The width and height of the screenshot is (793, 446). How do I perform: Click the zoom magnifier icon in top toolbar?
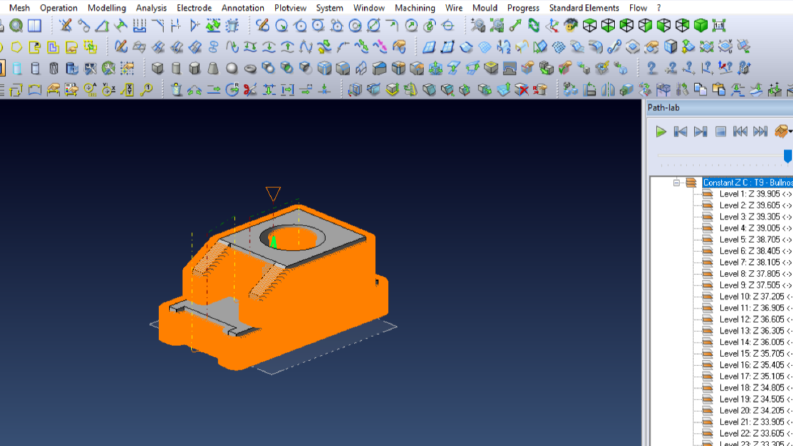16,25
